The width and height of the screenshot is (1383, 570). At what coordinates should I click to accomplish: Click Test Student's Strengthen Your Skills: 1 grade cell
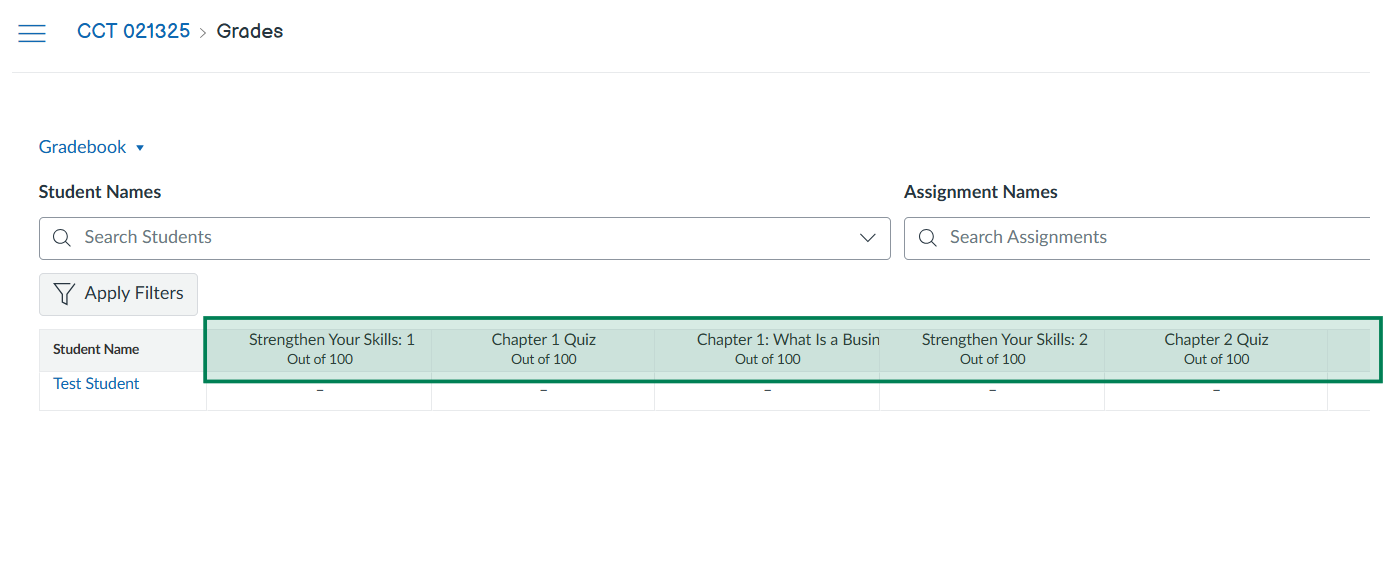pos(319,391)
